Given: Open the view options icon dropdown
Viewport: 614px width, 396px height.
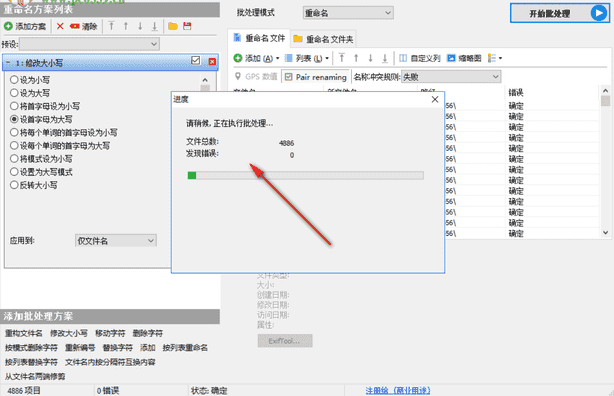Looking at the screenshot, I should click(495, 58).
